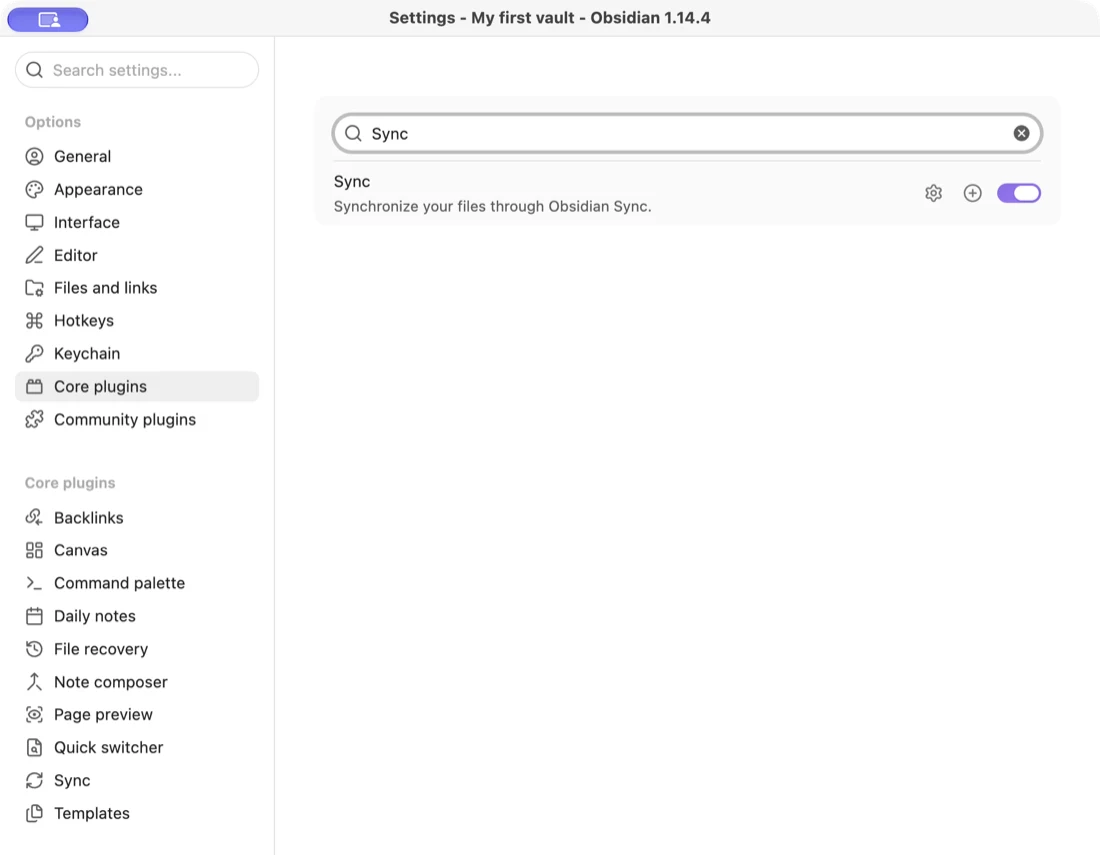Open Backlinks plugin settings

pos(137,518)
